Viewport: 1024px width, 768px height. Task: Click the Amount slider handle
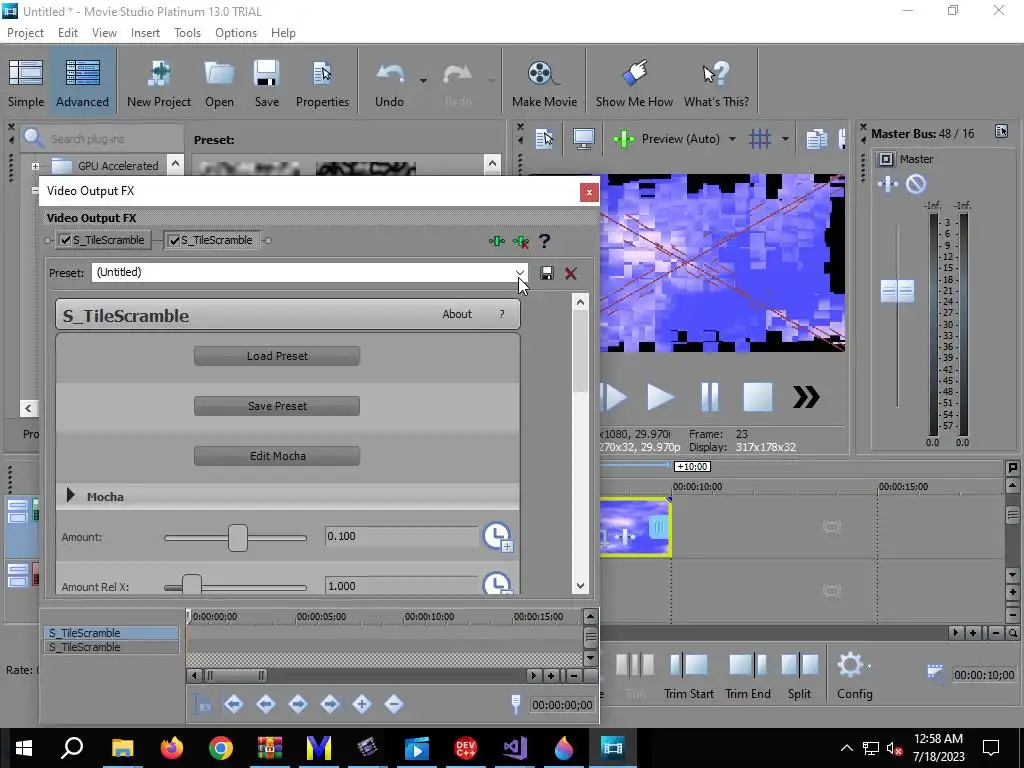pyautogui.click(x=238, y=537)
